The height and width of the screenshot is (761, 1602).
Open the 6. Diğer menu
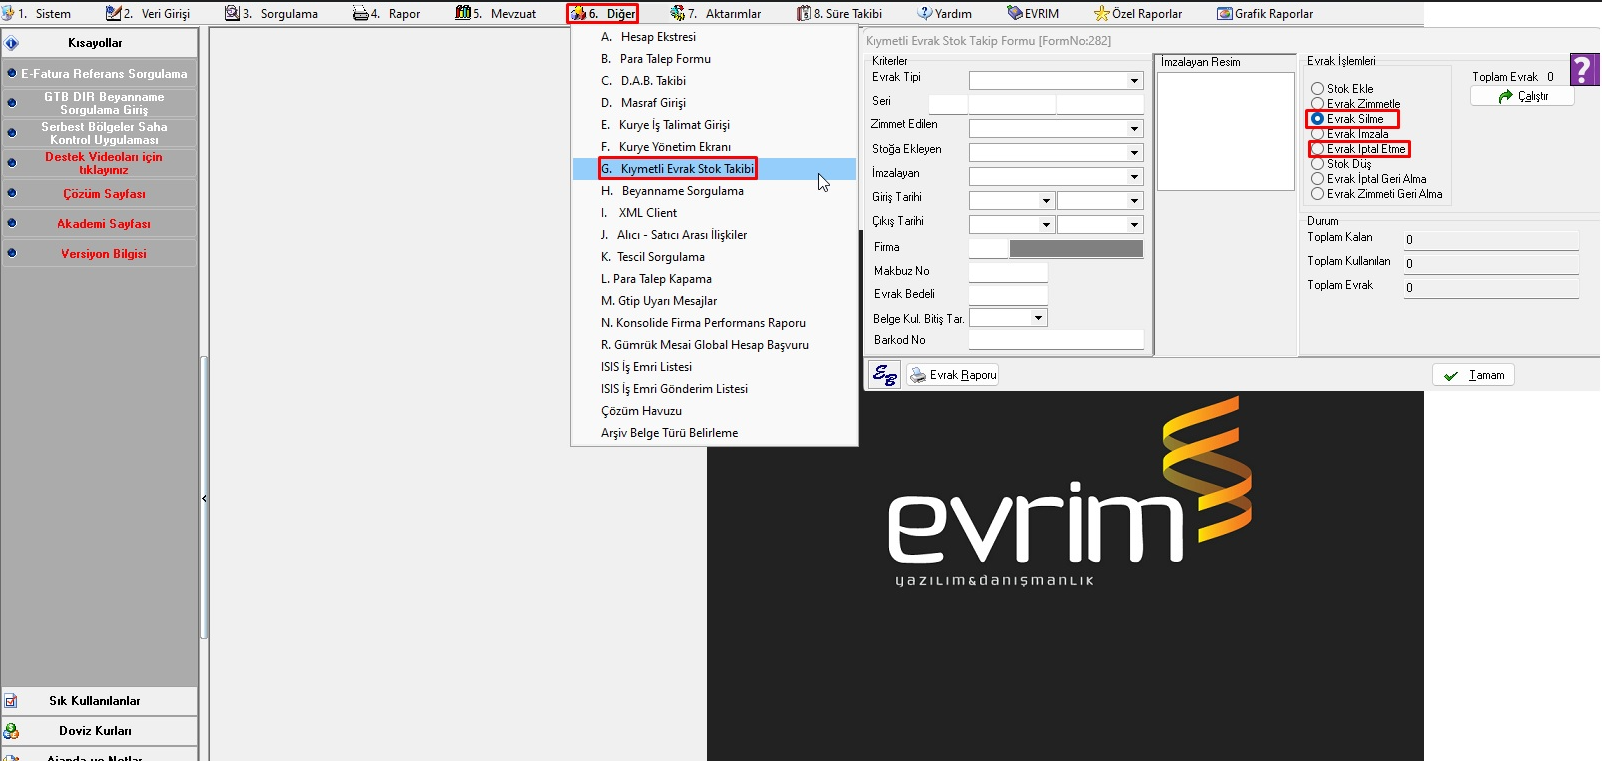pyautogui.click(x=603, y=14)
